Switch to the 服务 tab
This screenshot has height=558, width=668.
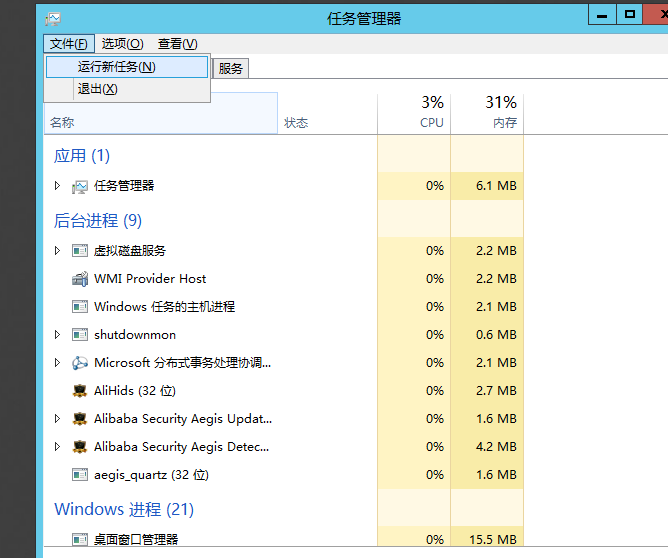coord(231,68)
